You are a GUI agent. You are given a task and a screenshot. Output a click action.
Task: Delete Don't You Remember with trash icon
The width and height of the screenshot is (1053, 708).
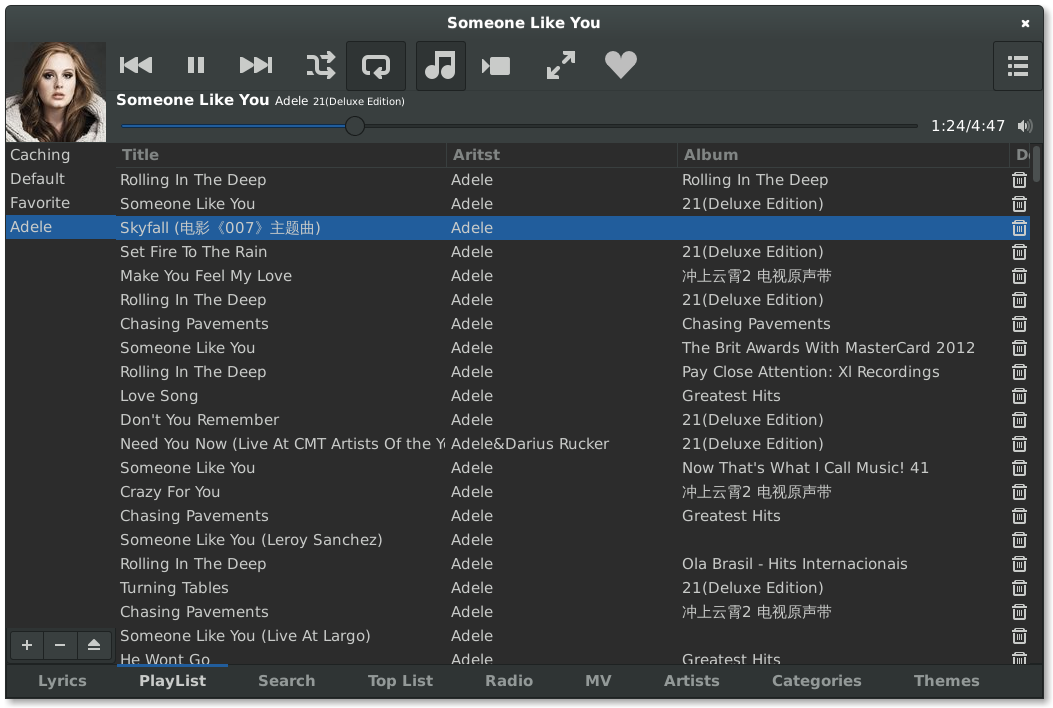tap(1019, 420)
